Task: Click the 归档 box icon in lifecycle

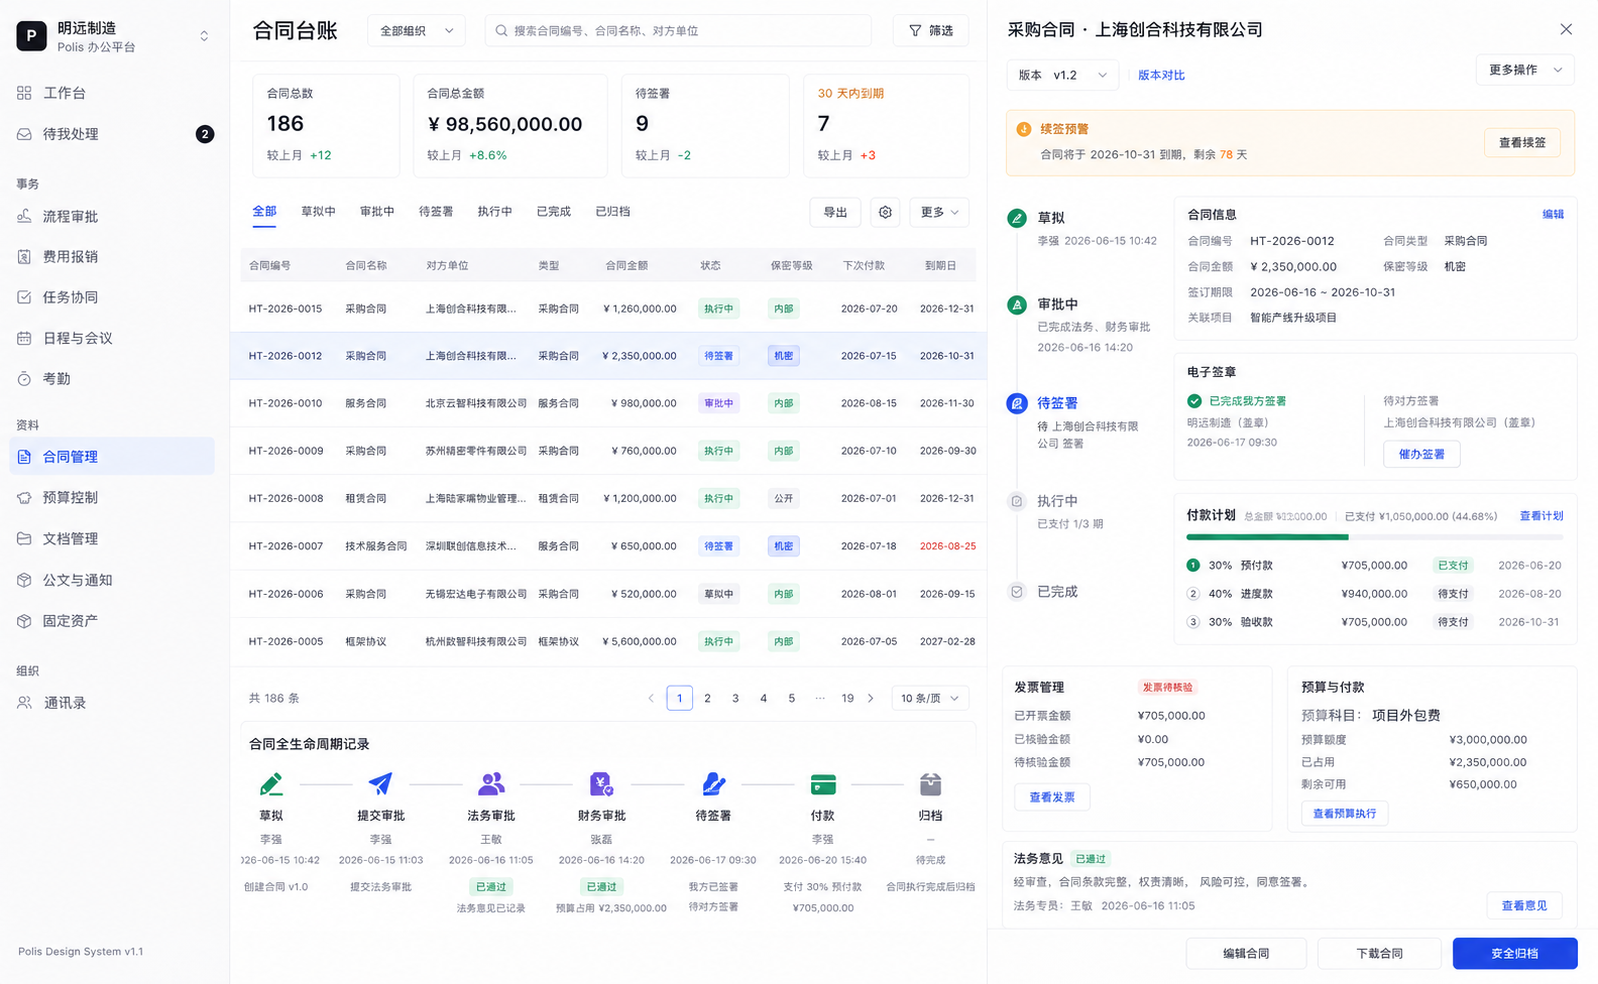Action: 930,784
